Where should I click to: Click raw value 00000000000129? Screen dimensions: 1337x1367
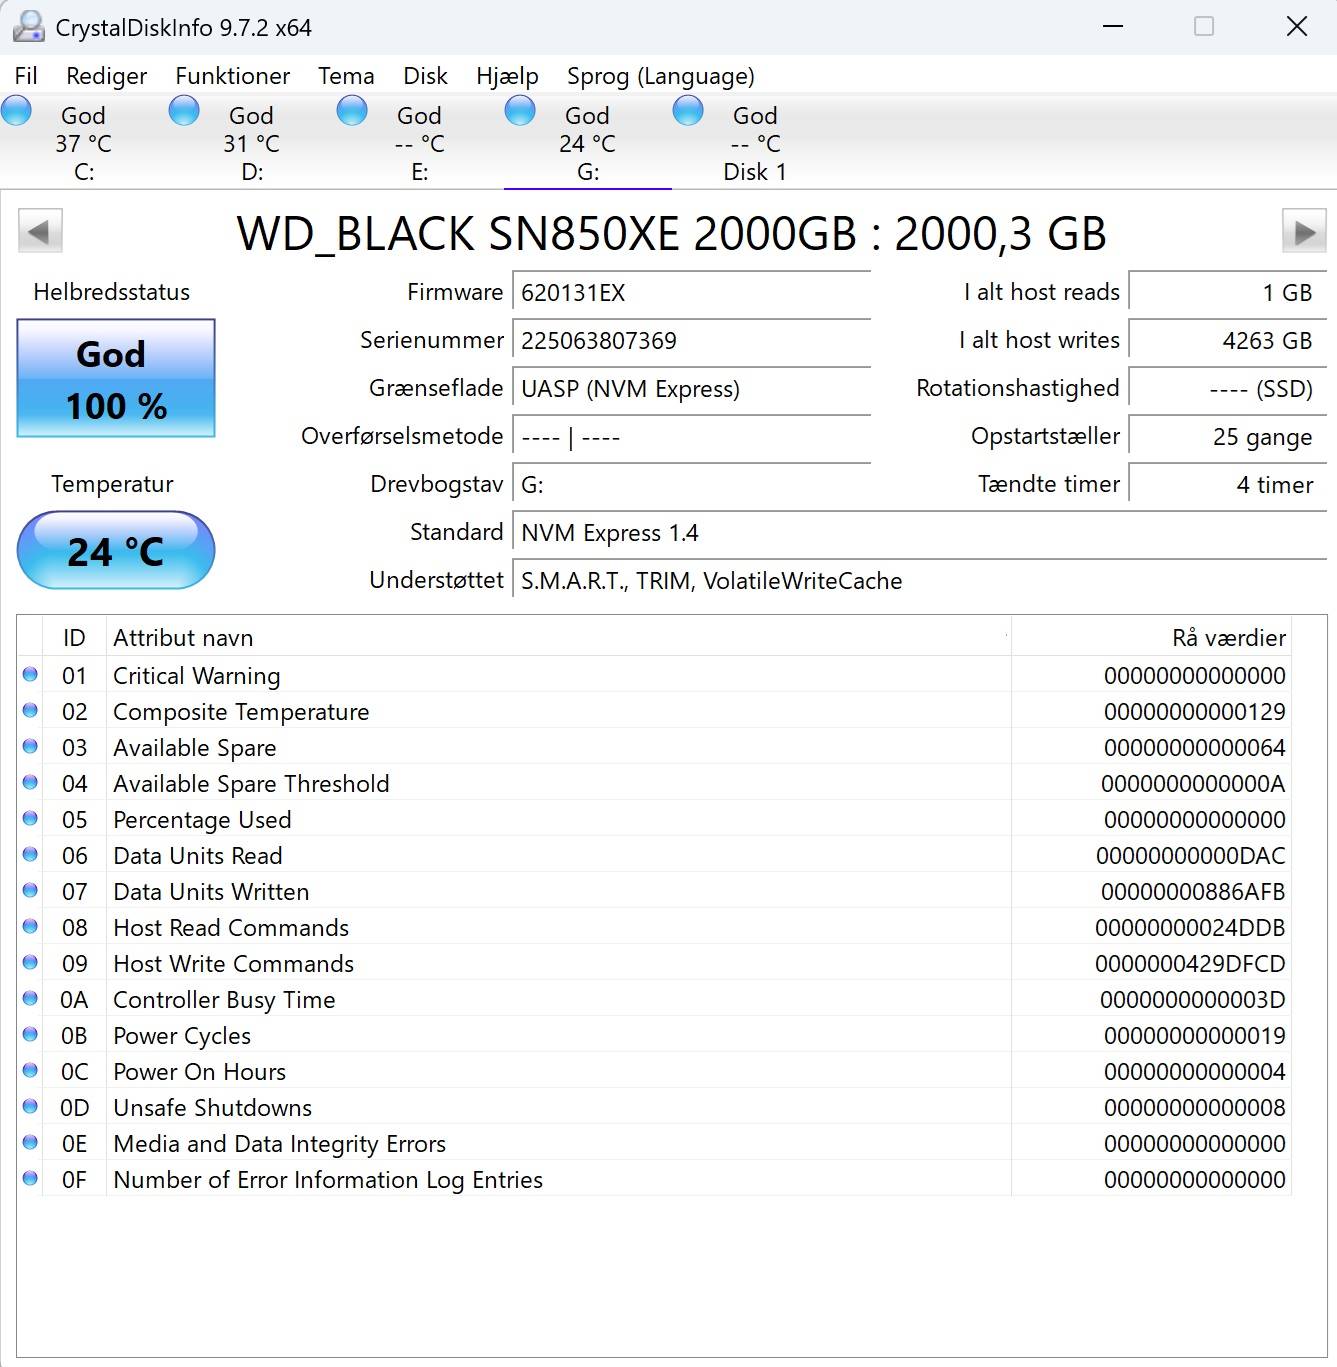[x=1195, y=711]
